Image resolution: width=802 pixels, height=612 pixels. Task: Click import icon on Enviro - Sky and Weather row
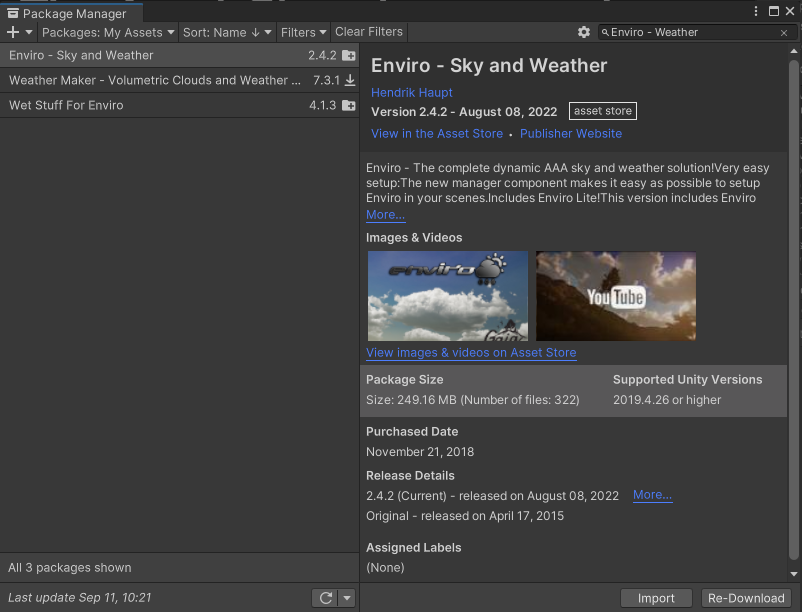349,55
